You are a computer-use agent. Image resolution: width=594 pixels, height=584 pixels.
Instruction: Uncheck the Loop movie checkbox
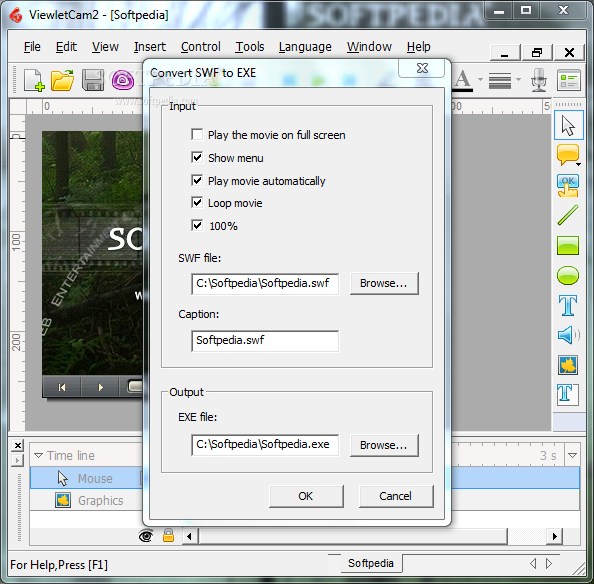197,202
